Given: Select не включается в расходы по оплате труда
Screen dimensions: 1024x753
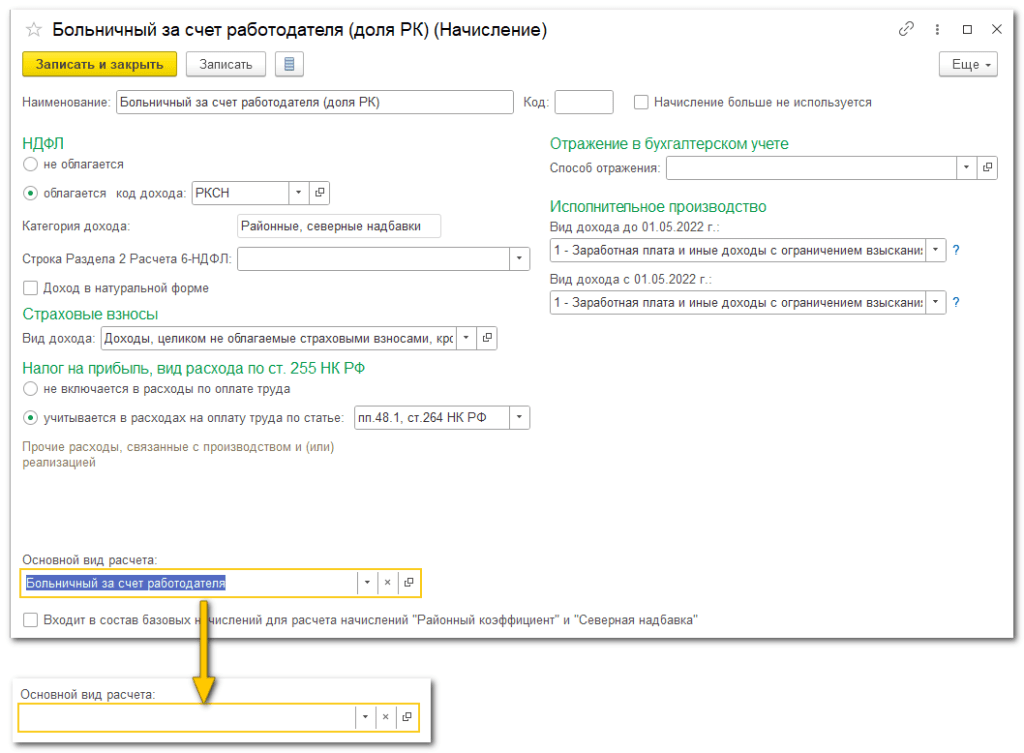Looking at the screenshot, I should coord(30,388).
